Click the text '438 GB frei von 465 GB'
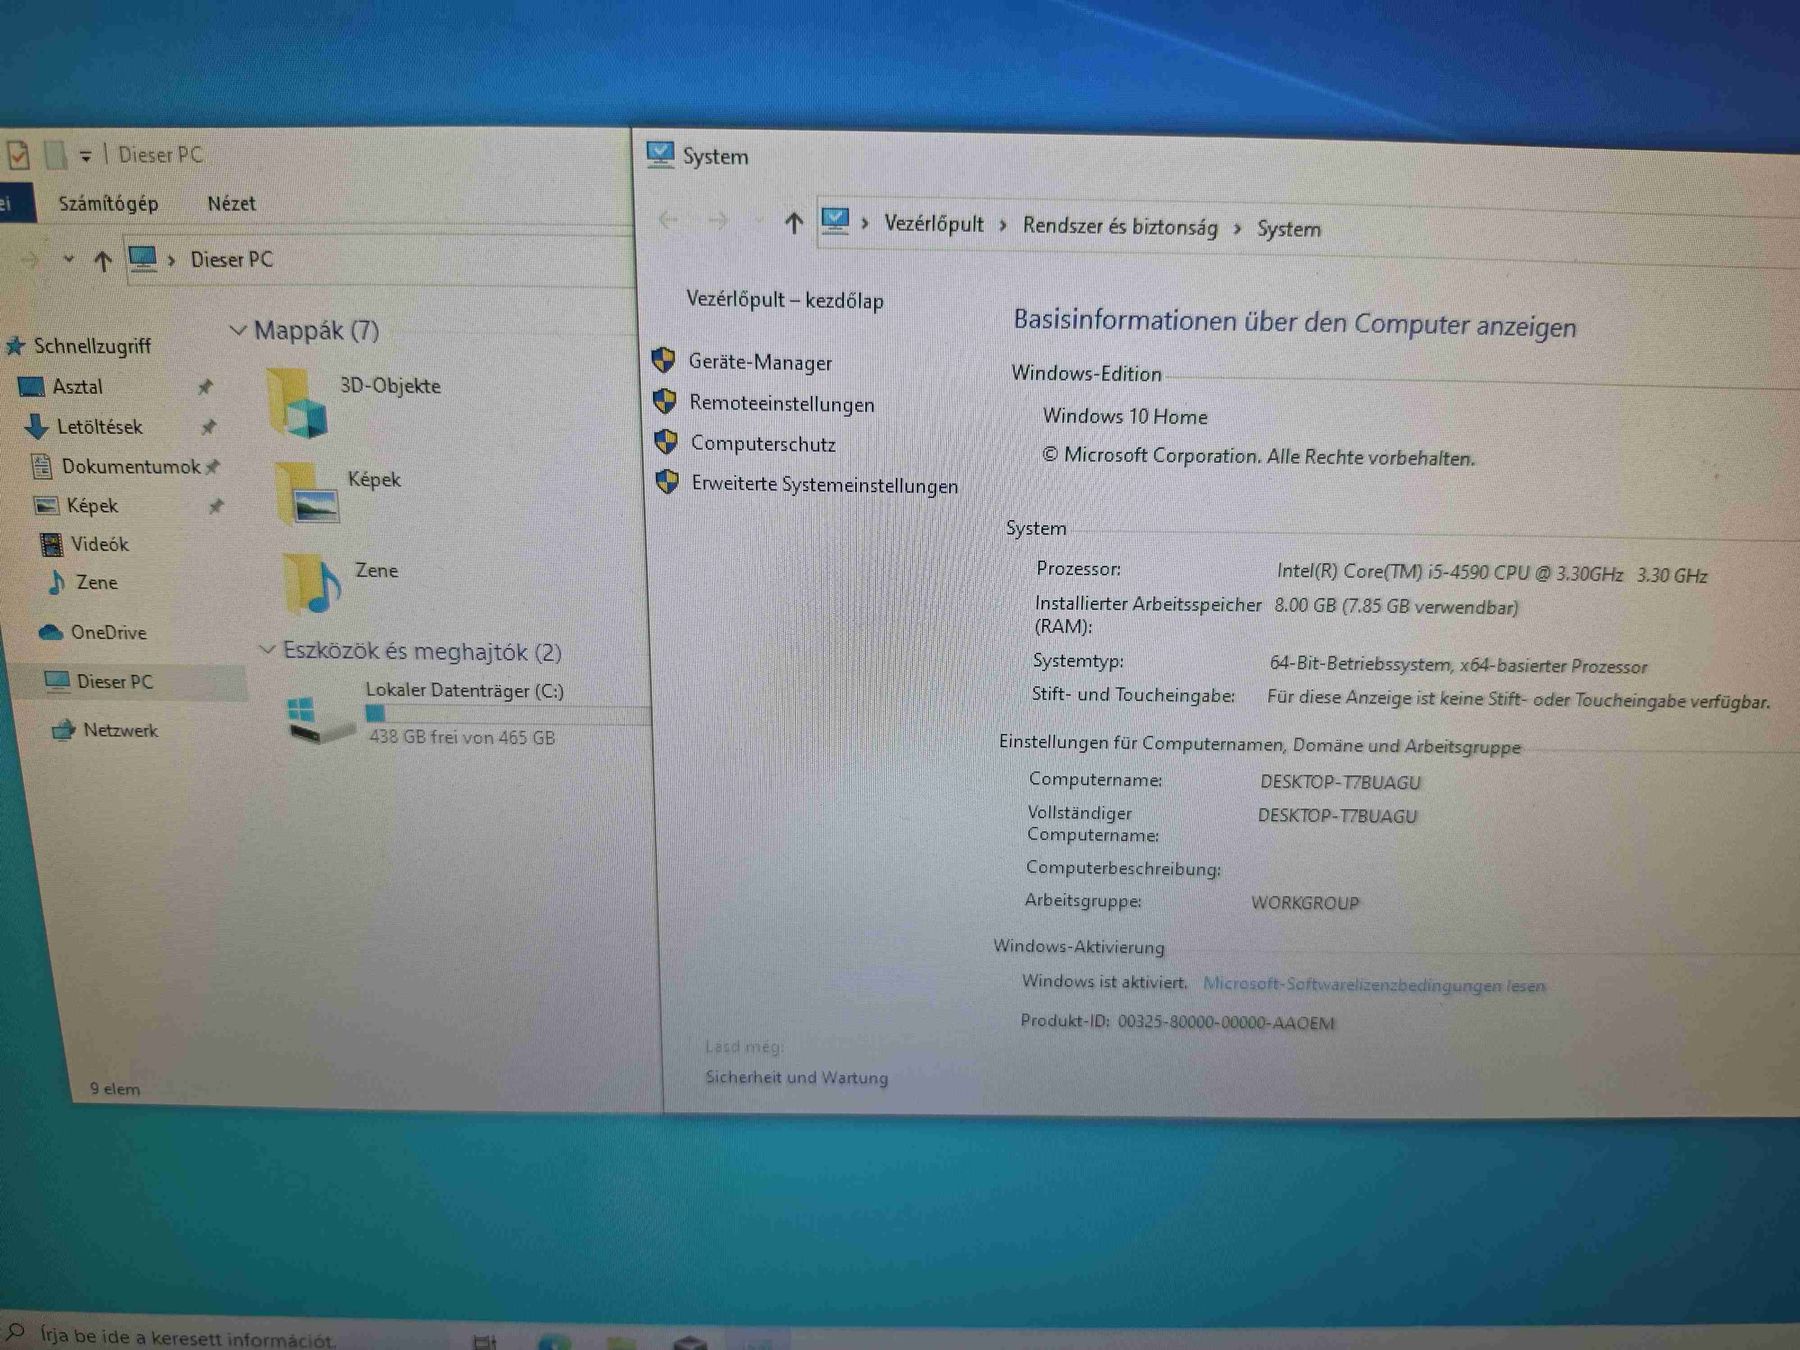Screen dimensions: 1800x1350 pyautogui.click(x=462, y=737)
